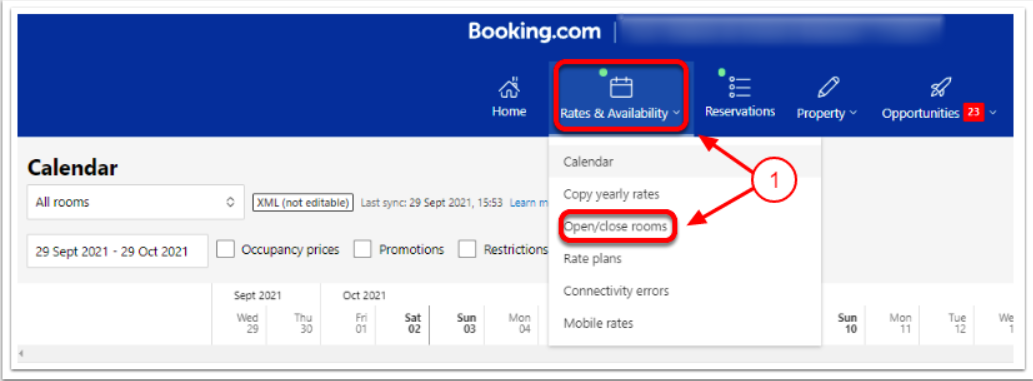Click the Booking.com logo
This screenshot has height=381, width=1033.
point(534,31)
